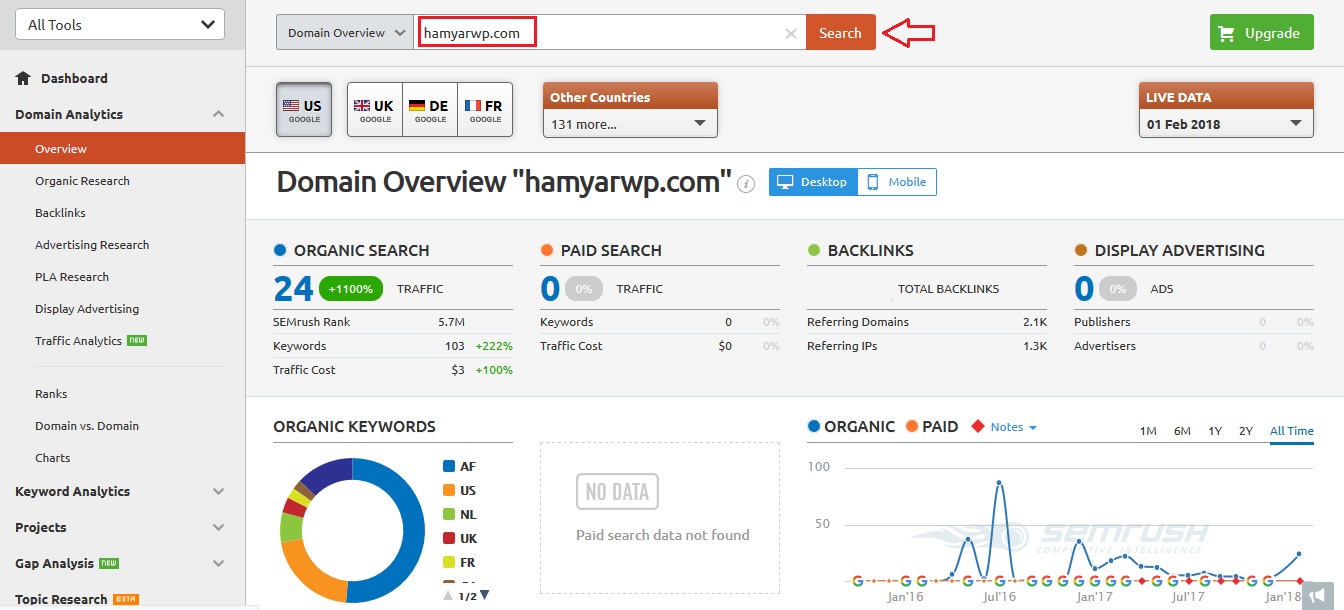Click the red diamond Notes icon
1344x610 pixels.
tap(978, 426)
